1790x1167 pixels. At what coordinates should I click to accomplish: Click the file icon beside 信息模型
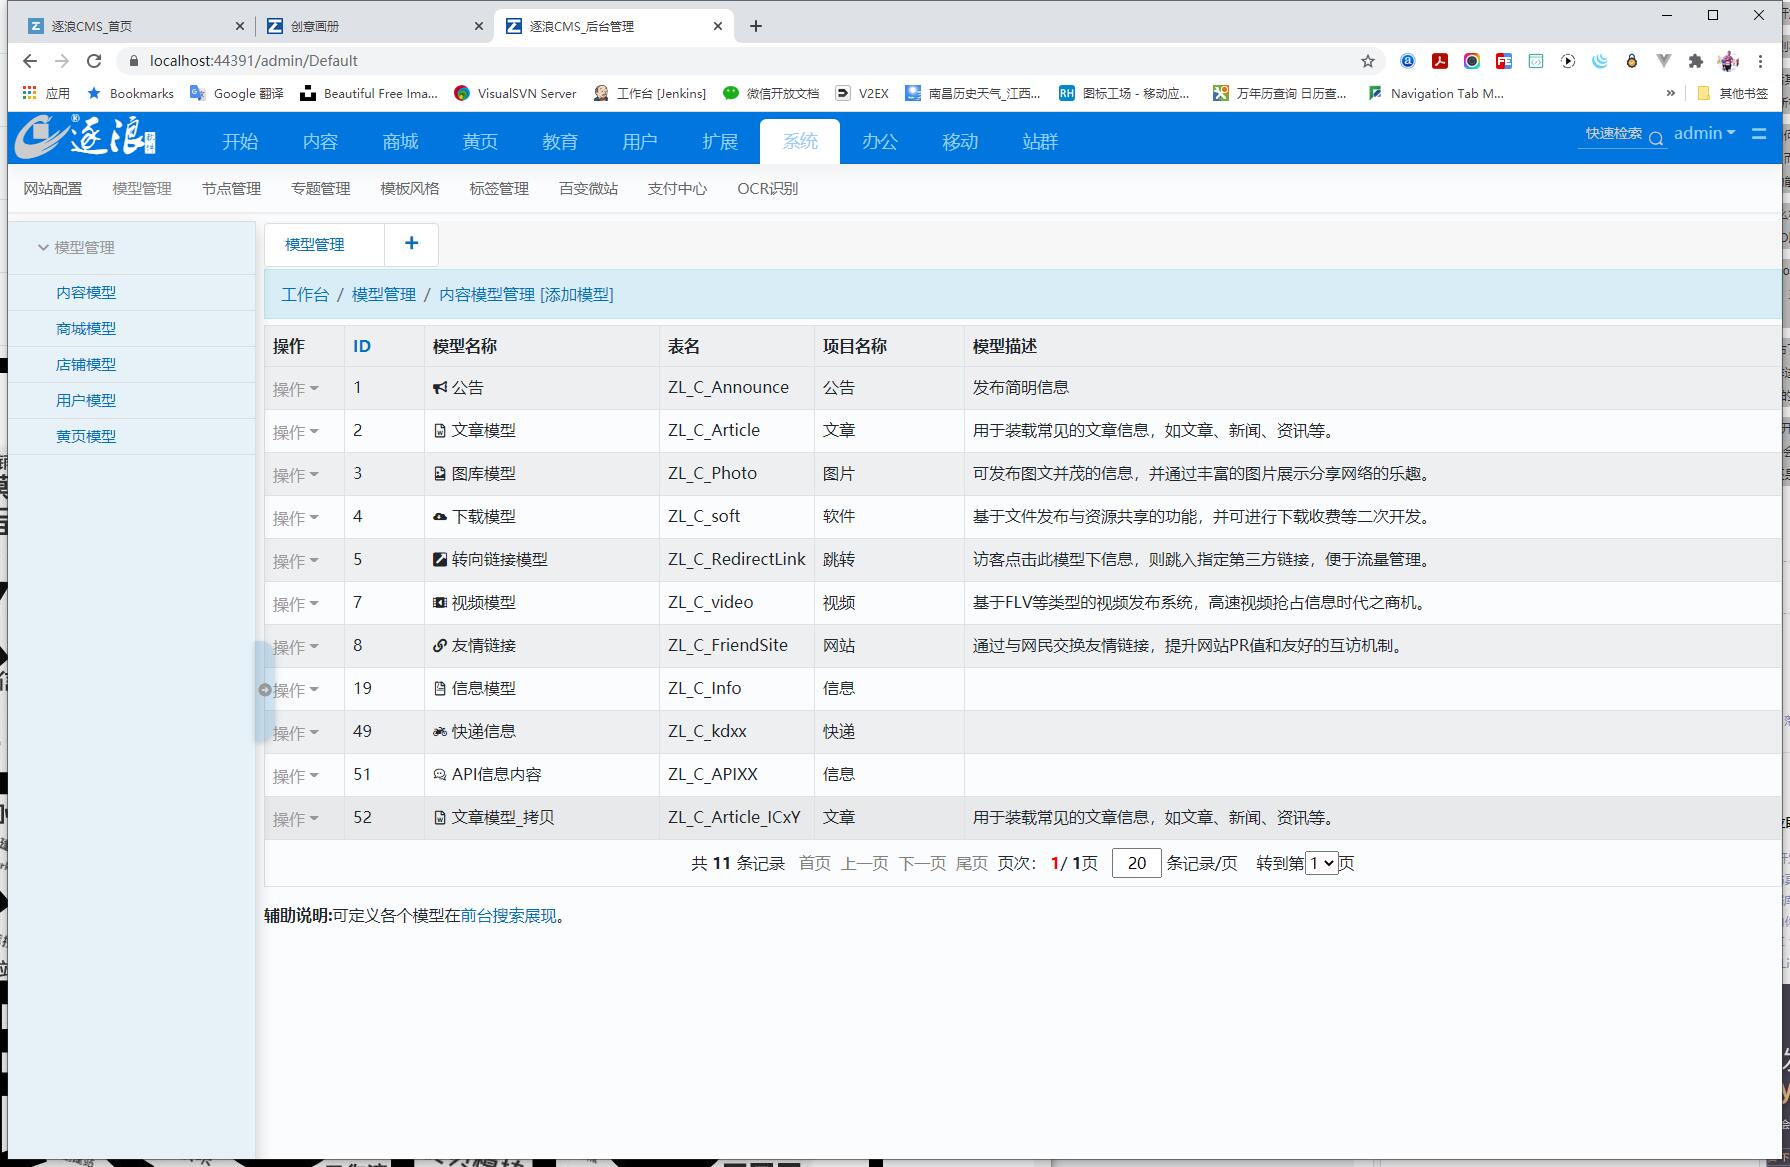click(x=439, y=689)
